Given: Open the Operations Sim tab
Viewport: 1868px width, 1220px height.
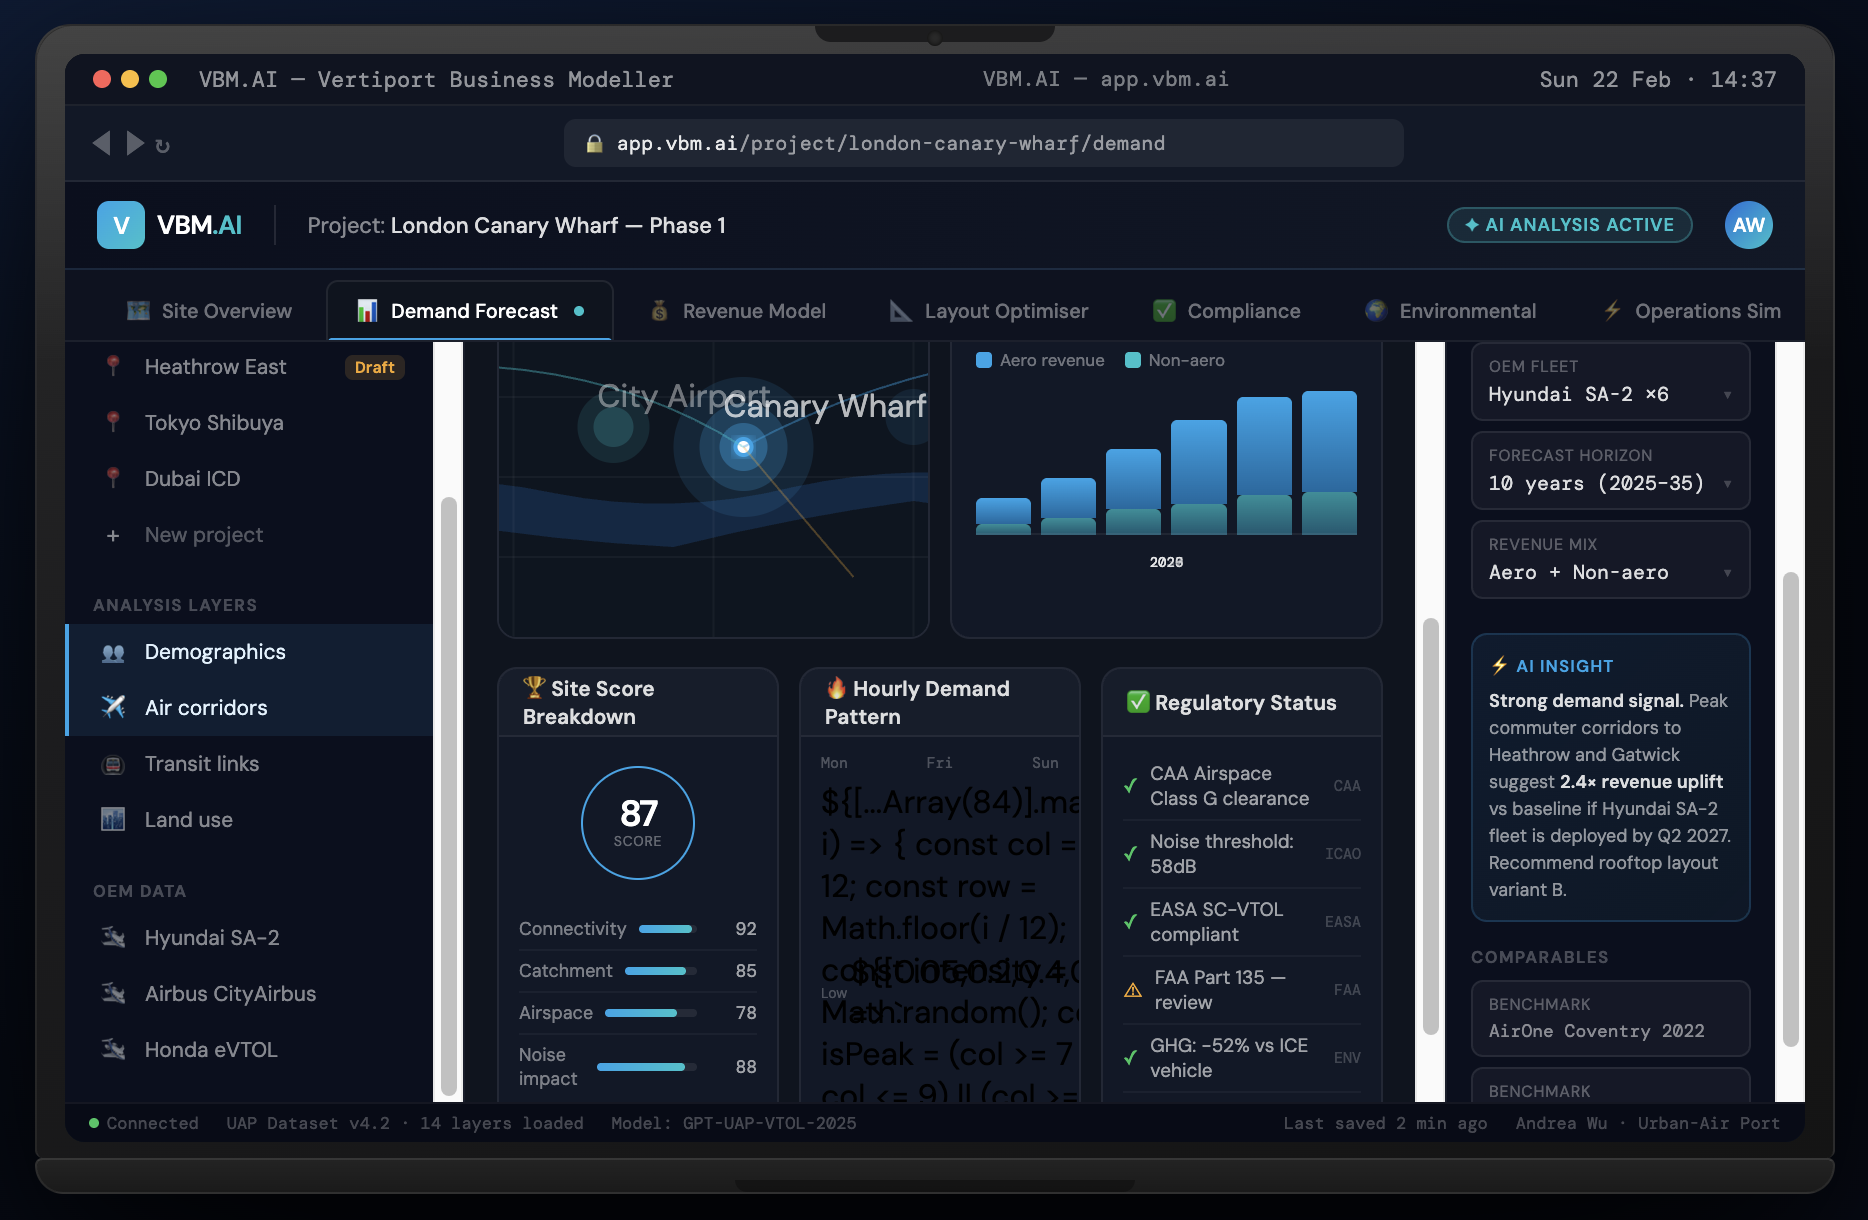Looking at the screenshot, I should (x=1692, y=311).
